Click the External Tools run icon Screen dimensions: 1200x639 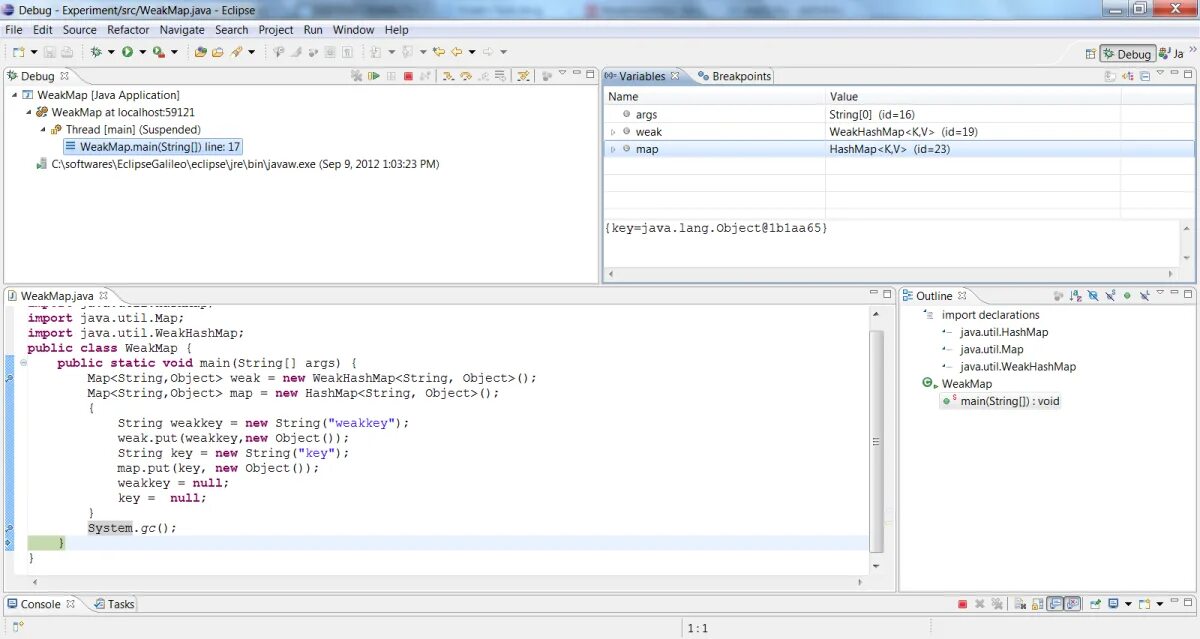click(158, 51)
